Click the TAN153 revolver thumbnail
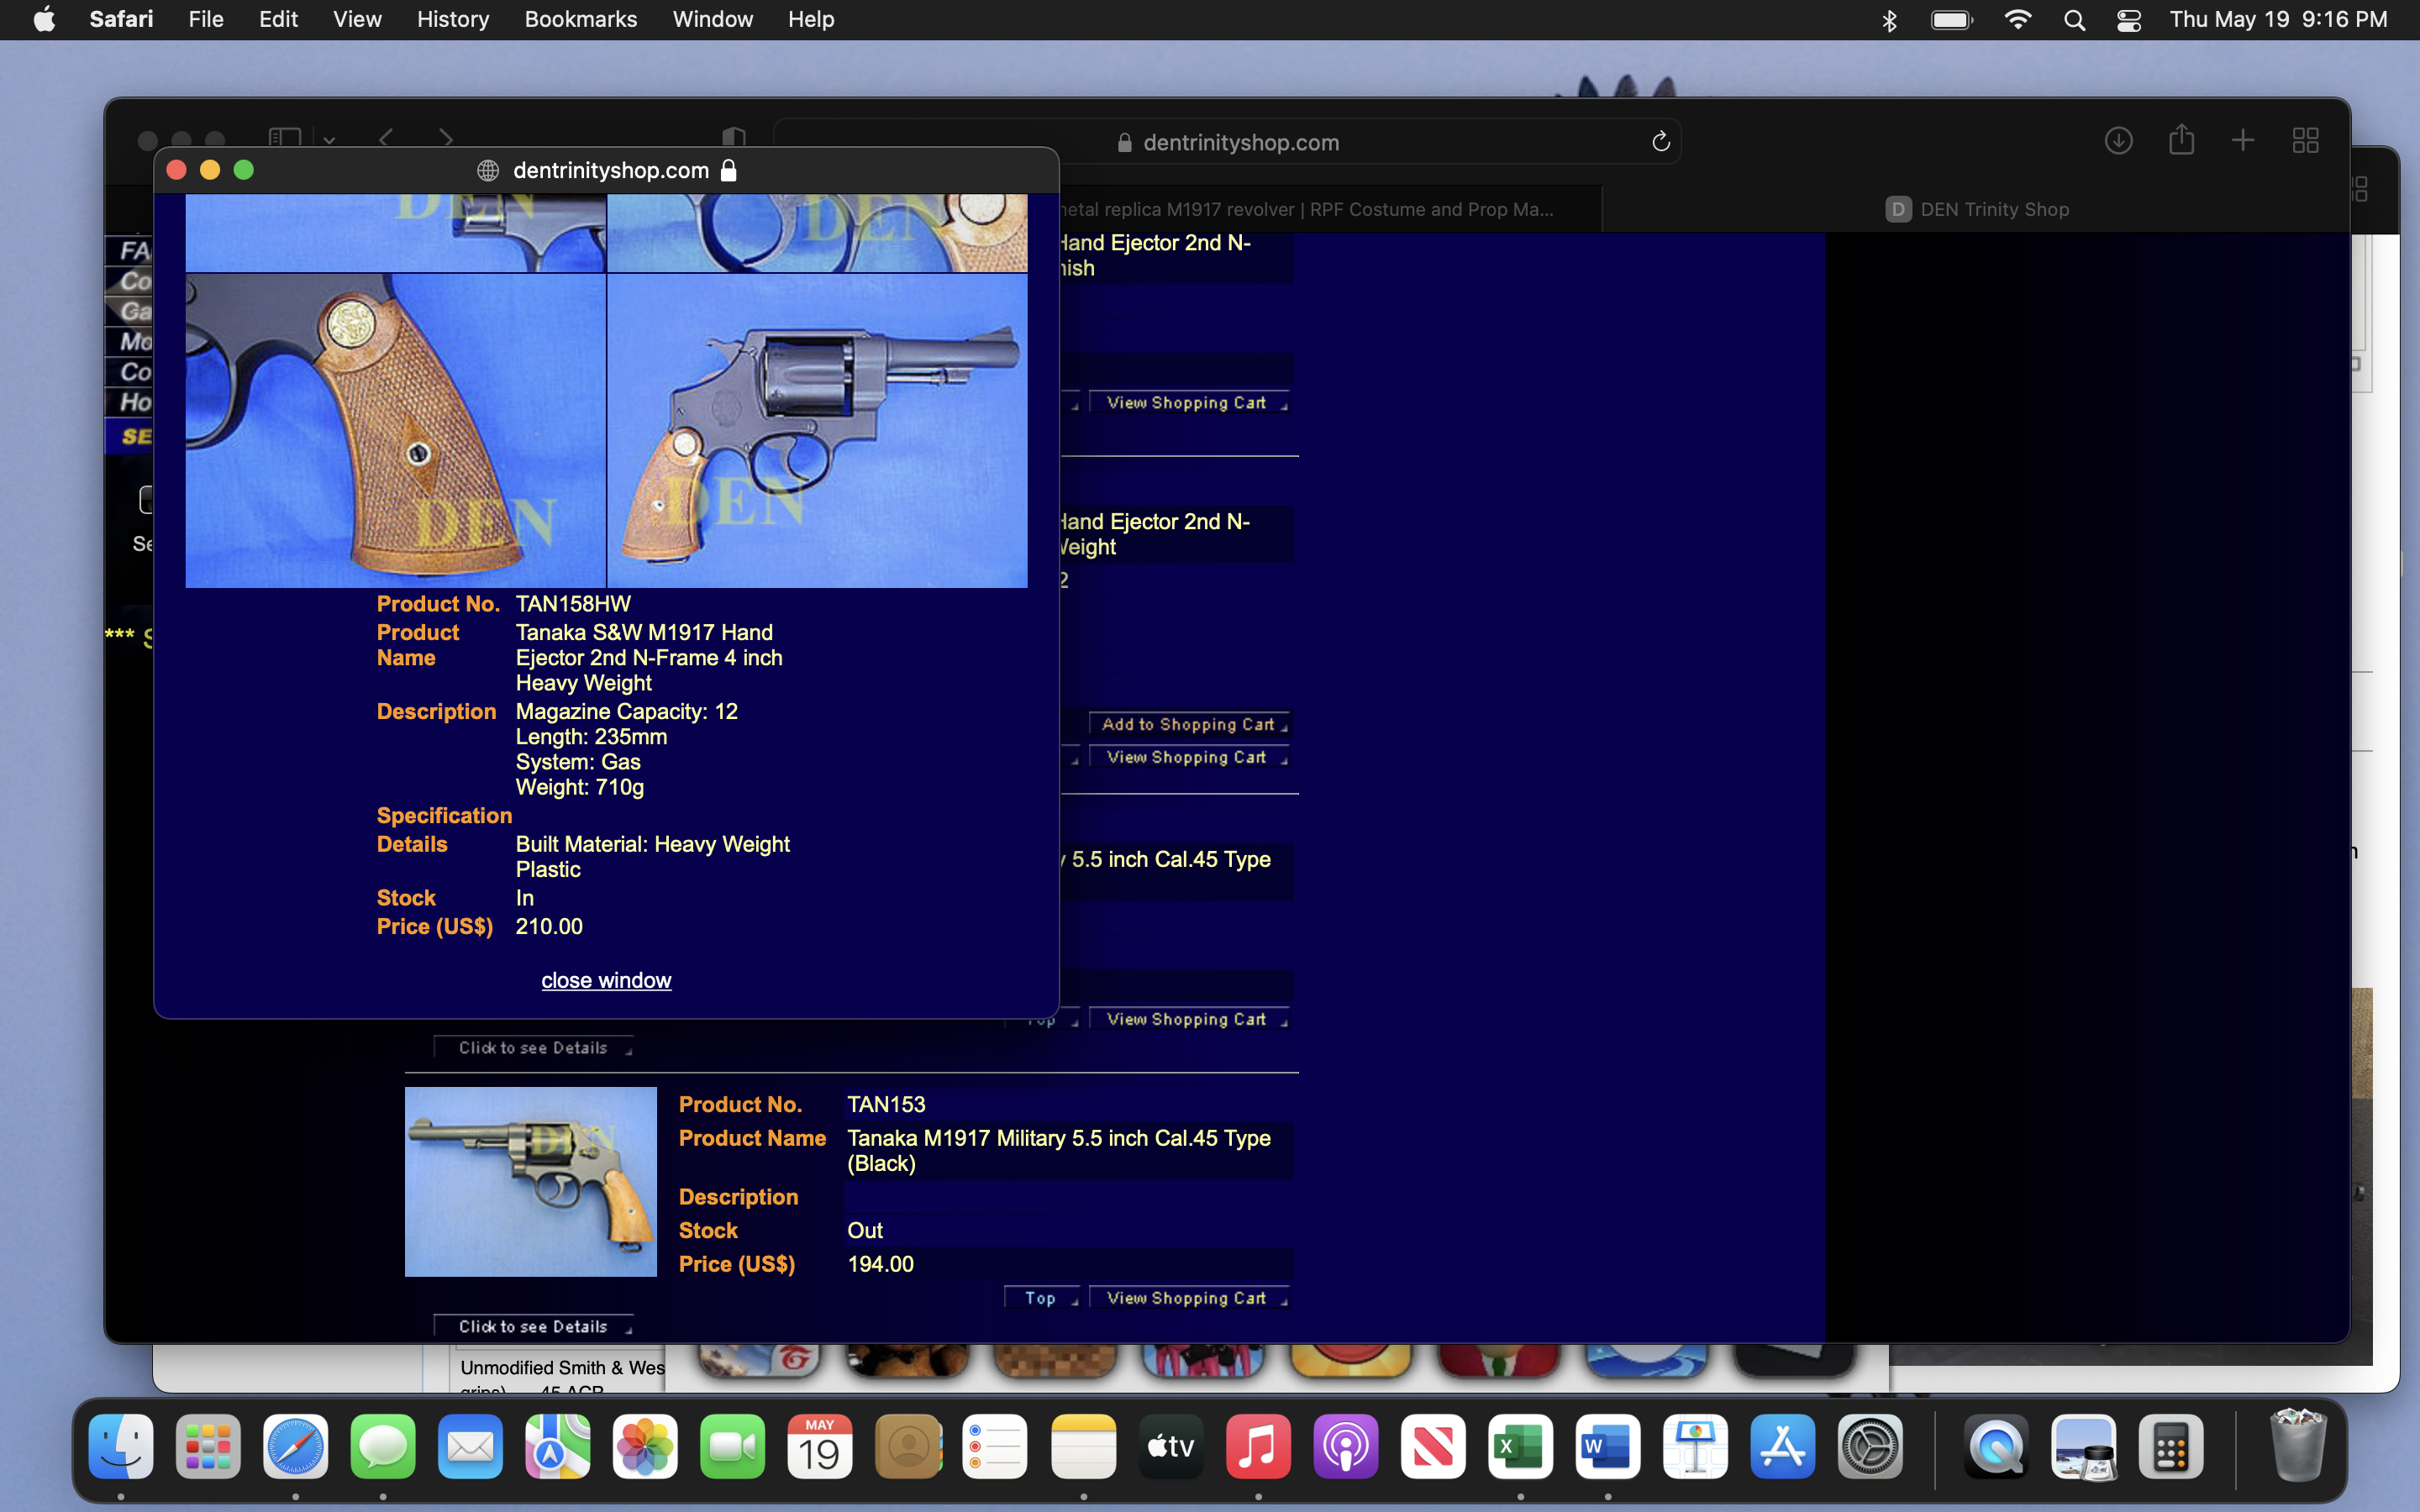 [531, 1181]
